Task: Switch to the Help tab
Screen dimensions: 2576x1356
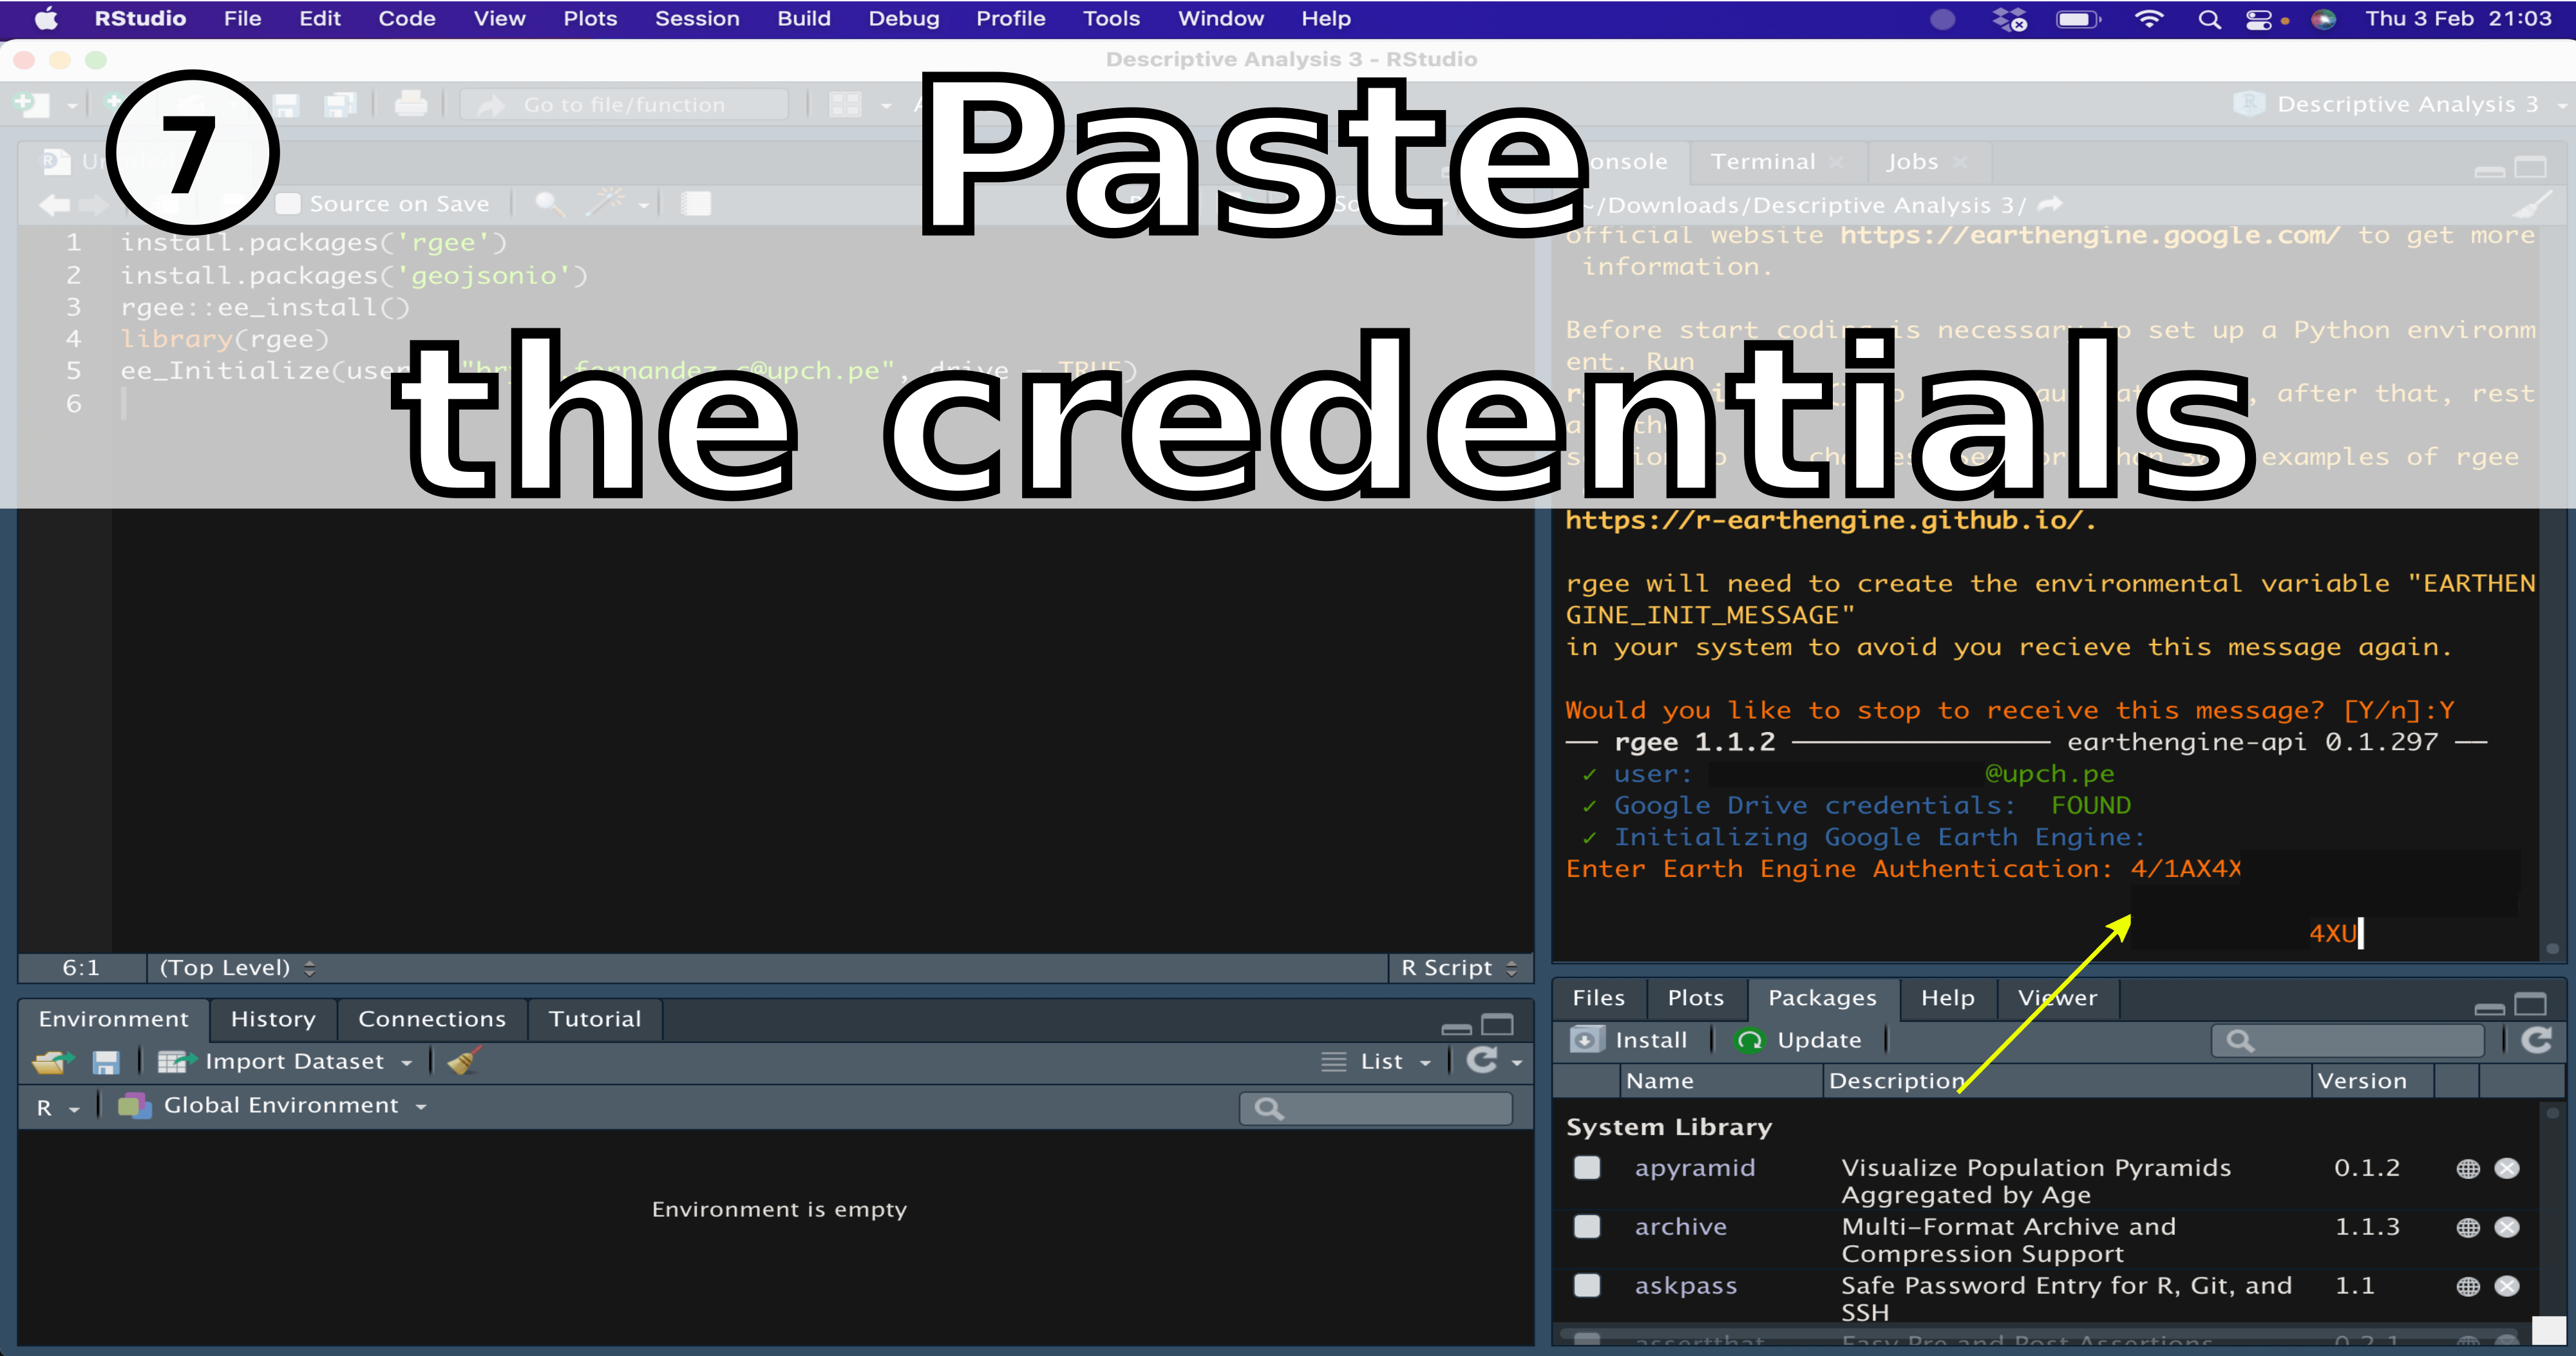Action: point(1947,998)
